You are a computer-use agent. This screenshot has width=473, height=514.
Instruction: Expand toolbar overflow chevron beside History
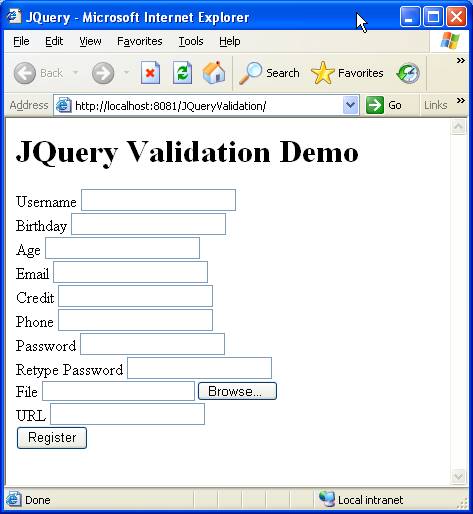(x=461, y=61)
